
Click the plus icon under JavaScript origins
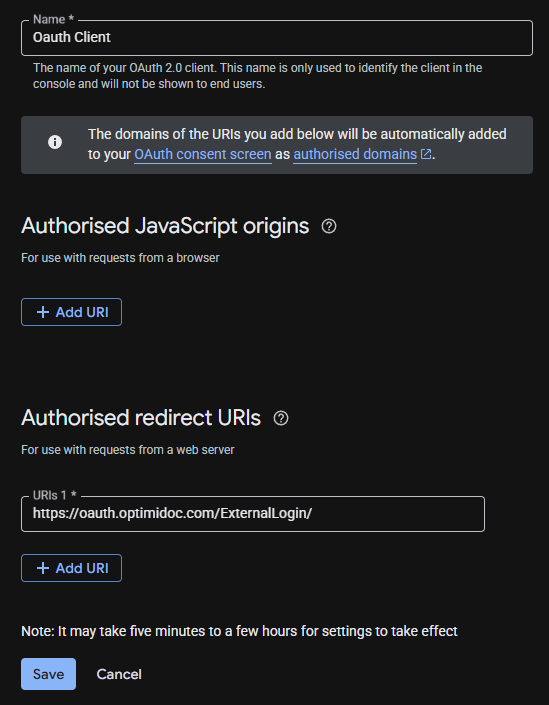click(x=43, y=312)
